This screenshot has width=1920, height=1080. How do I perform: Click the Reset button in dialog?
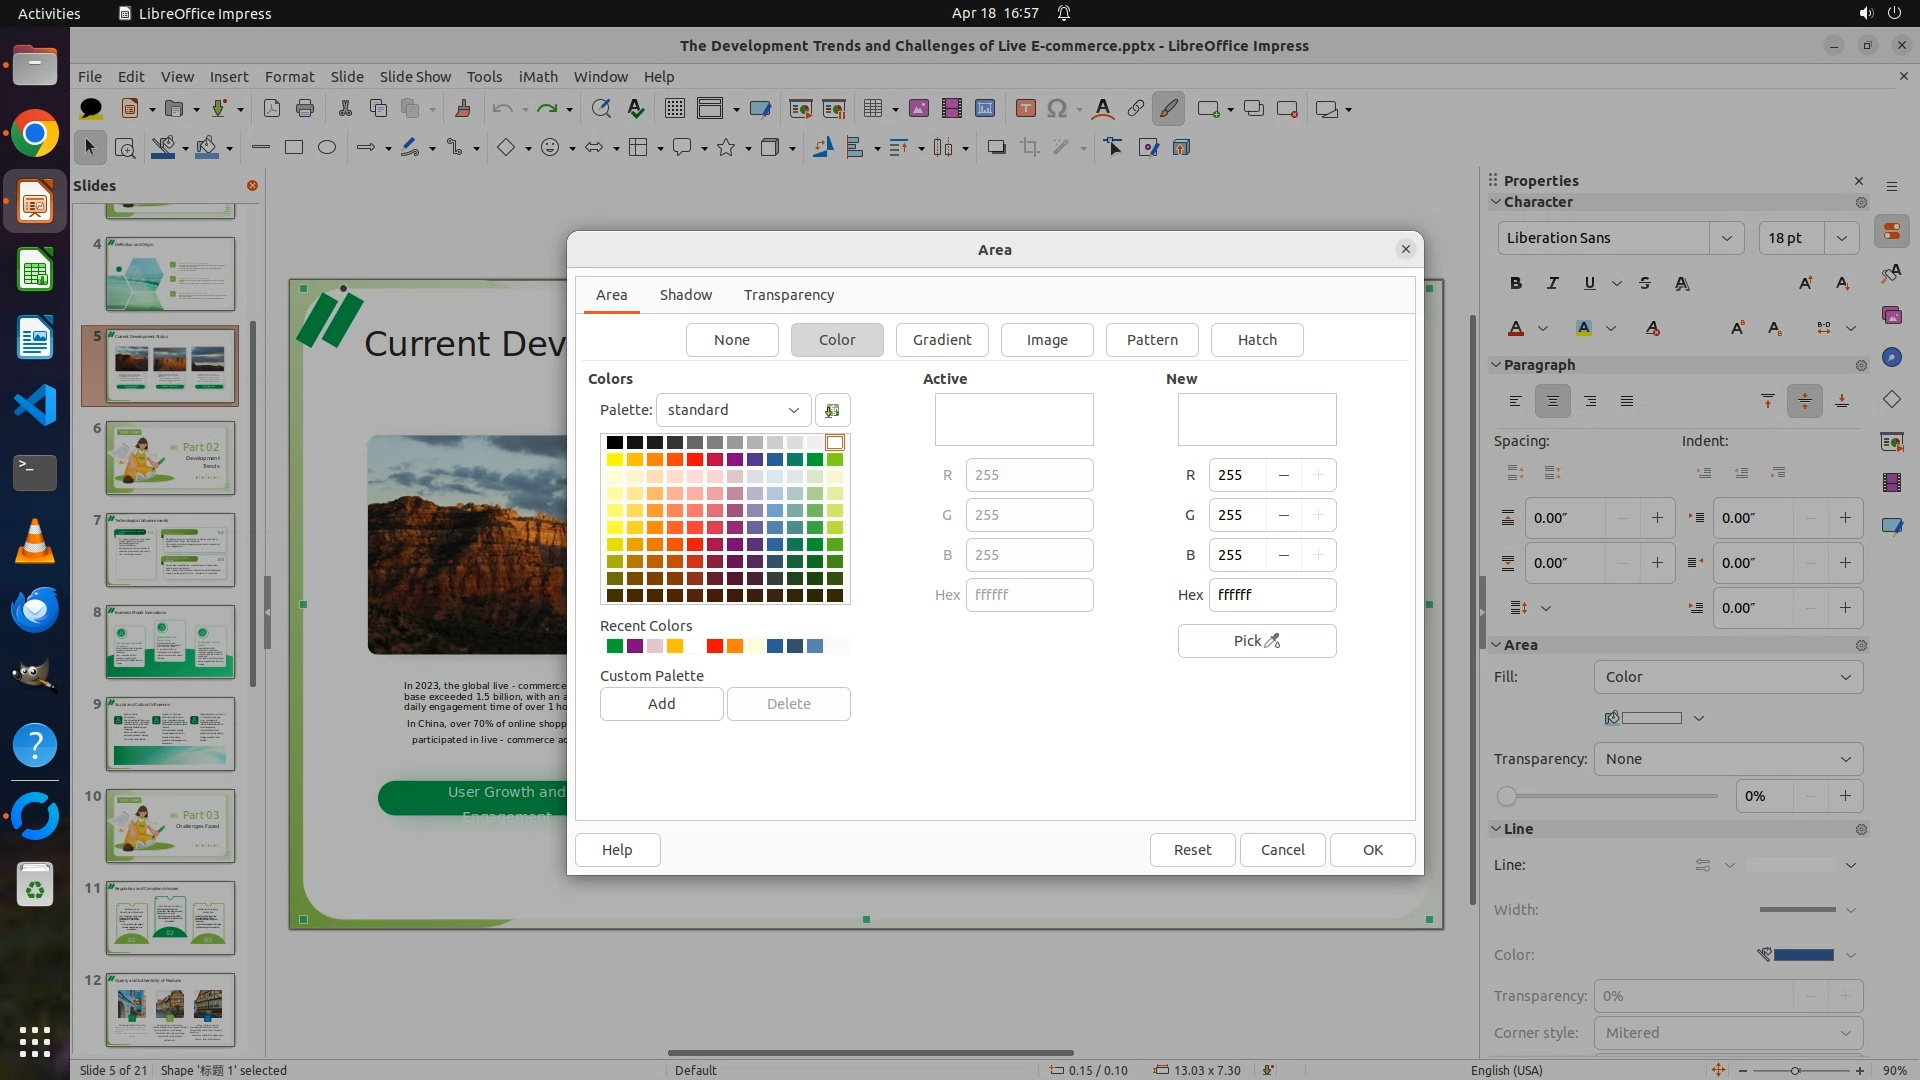click(1191, 850)
